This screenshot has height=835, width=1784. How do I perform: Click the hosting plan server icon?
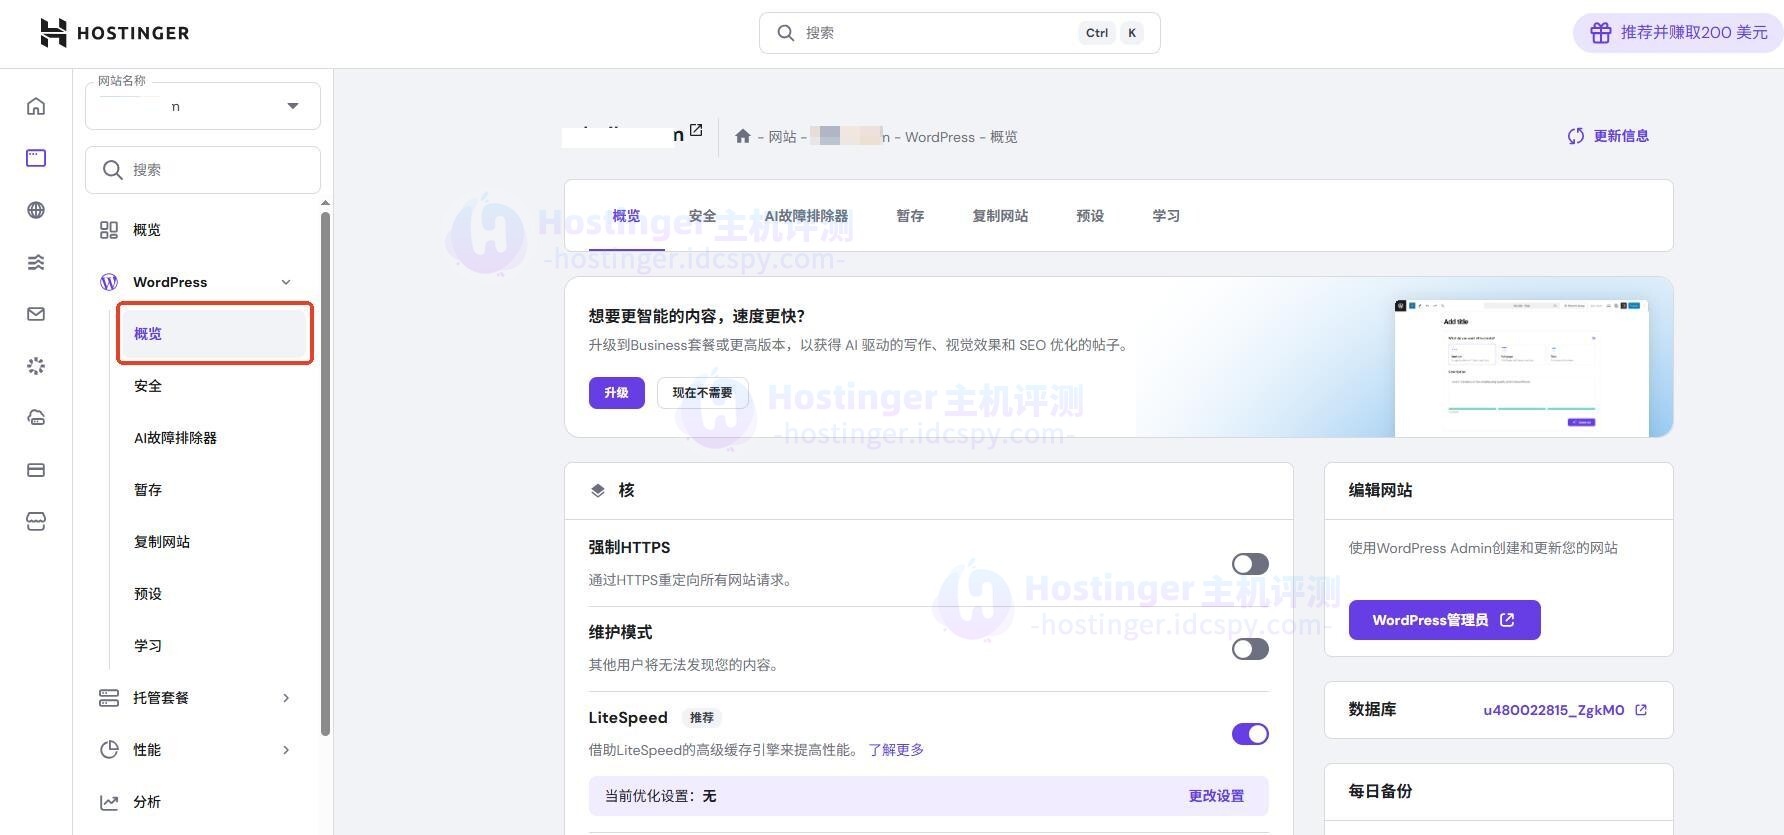pos(109,698)
